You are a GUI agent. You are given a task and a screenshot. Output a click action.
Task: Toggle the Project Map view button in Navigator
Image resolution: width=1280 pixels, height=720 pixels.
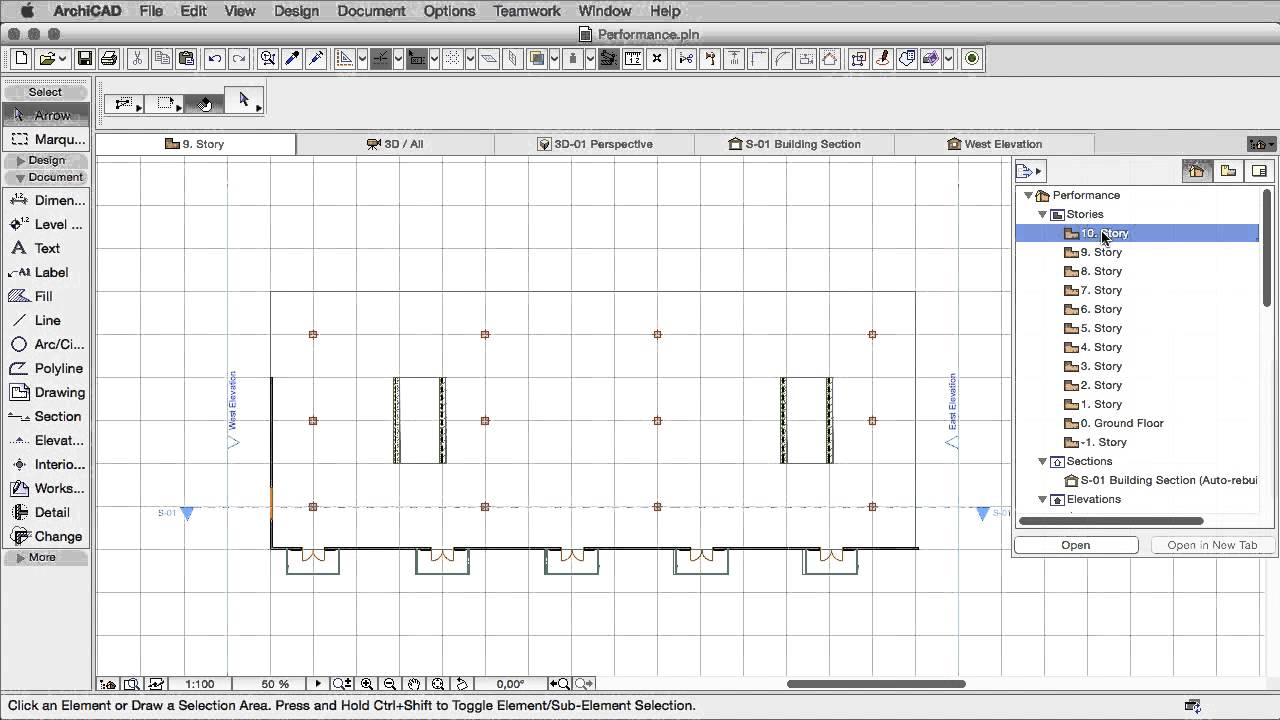click(x=1196, y=171)
